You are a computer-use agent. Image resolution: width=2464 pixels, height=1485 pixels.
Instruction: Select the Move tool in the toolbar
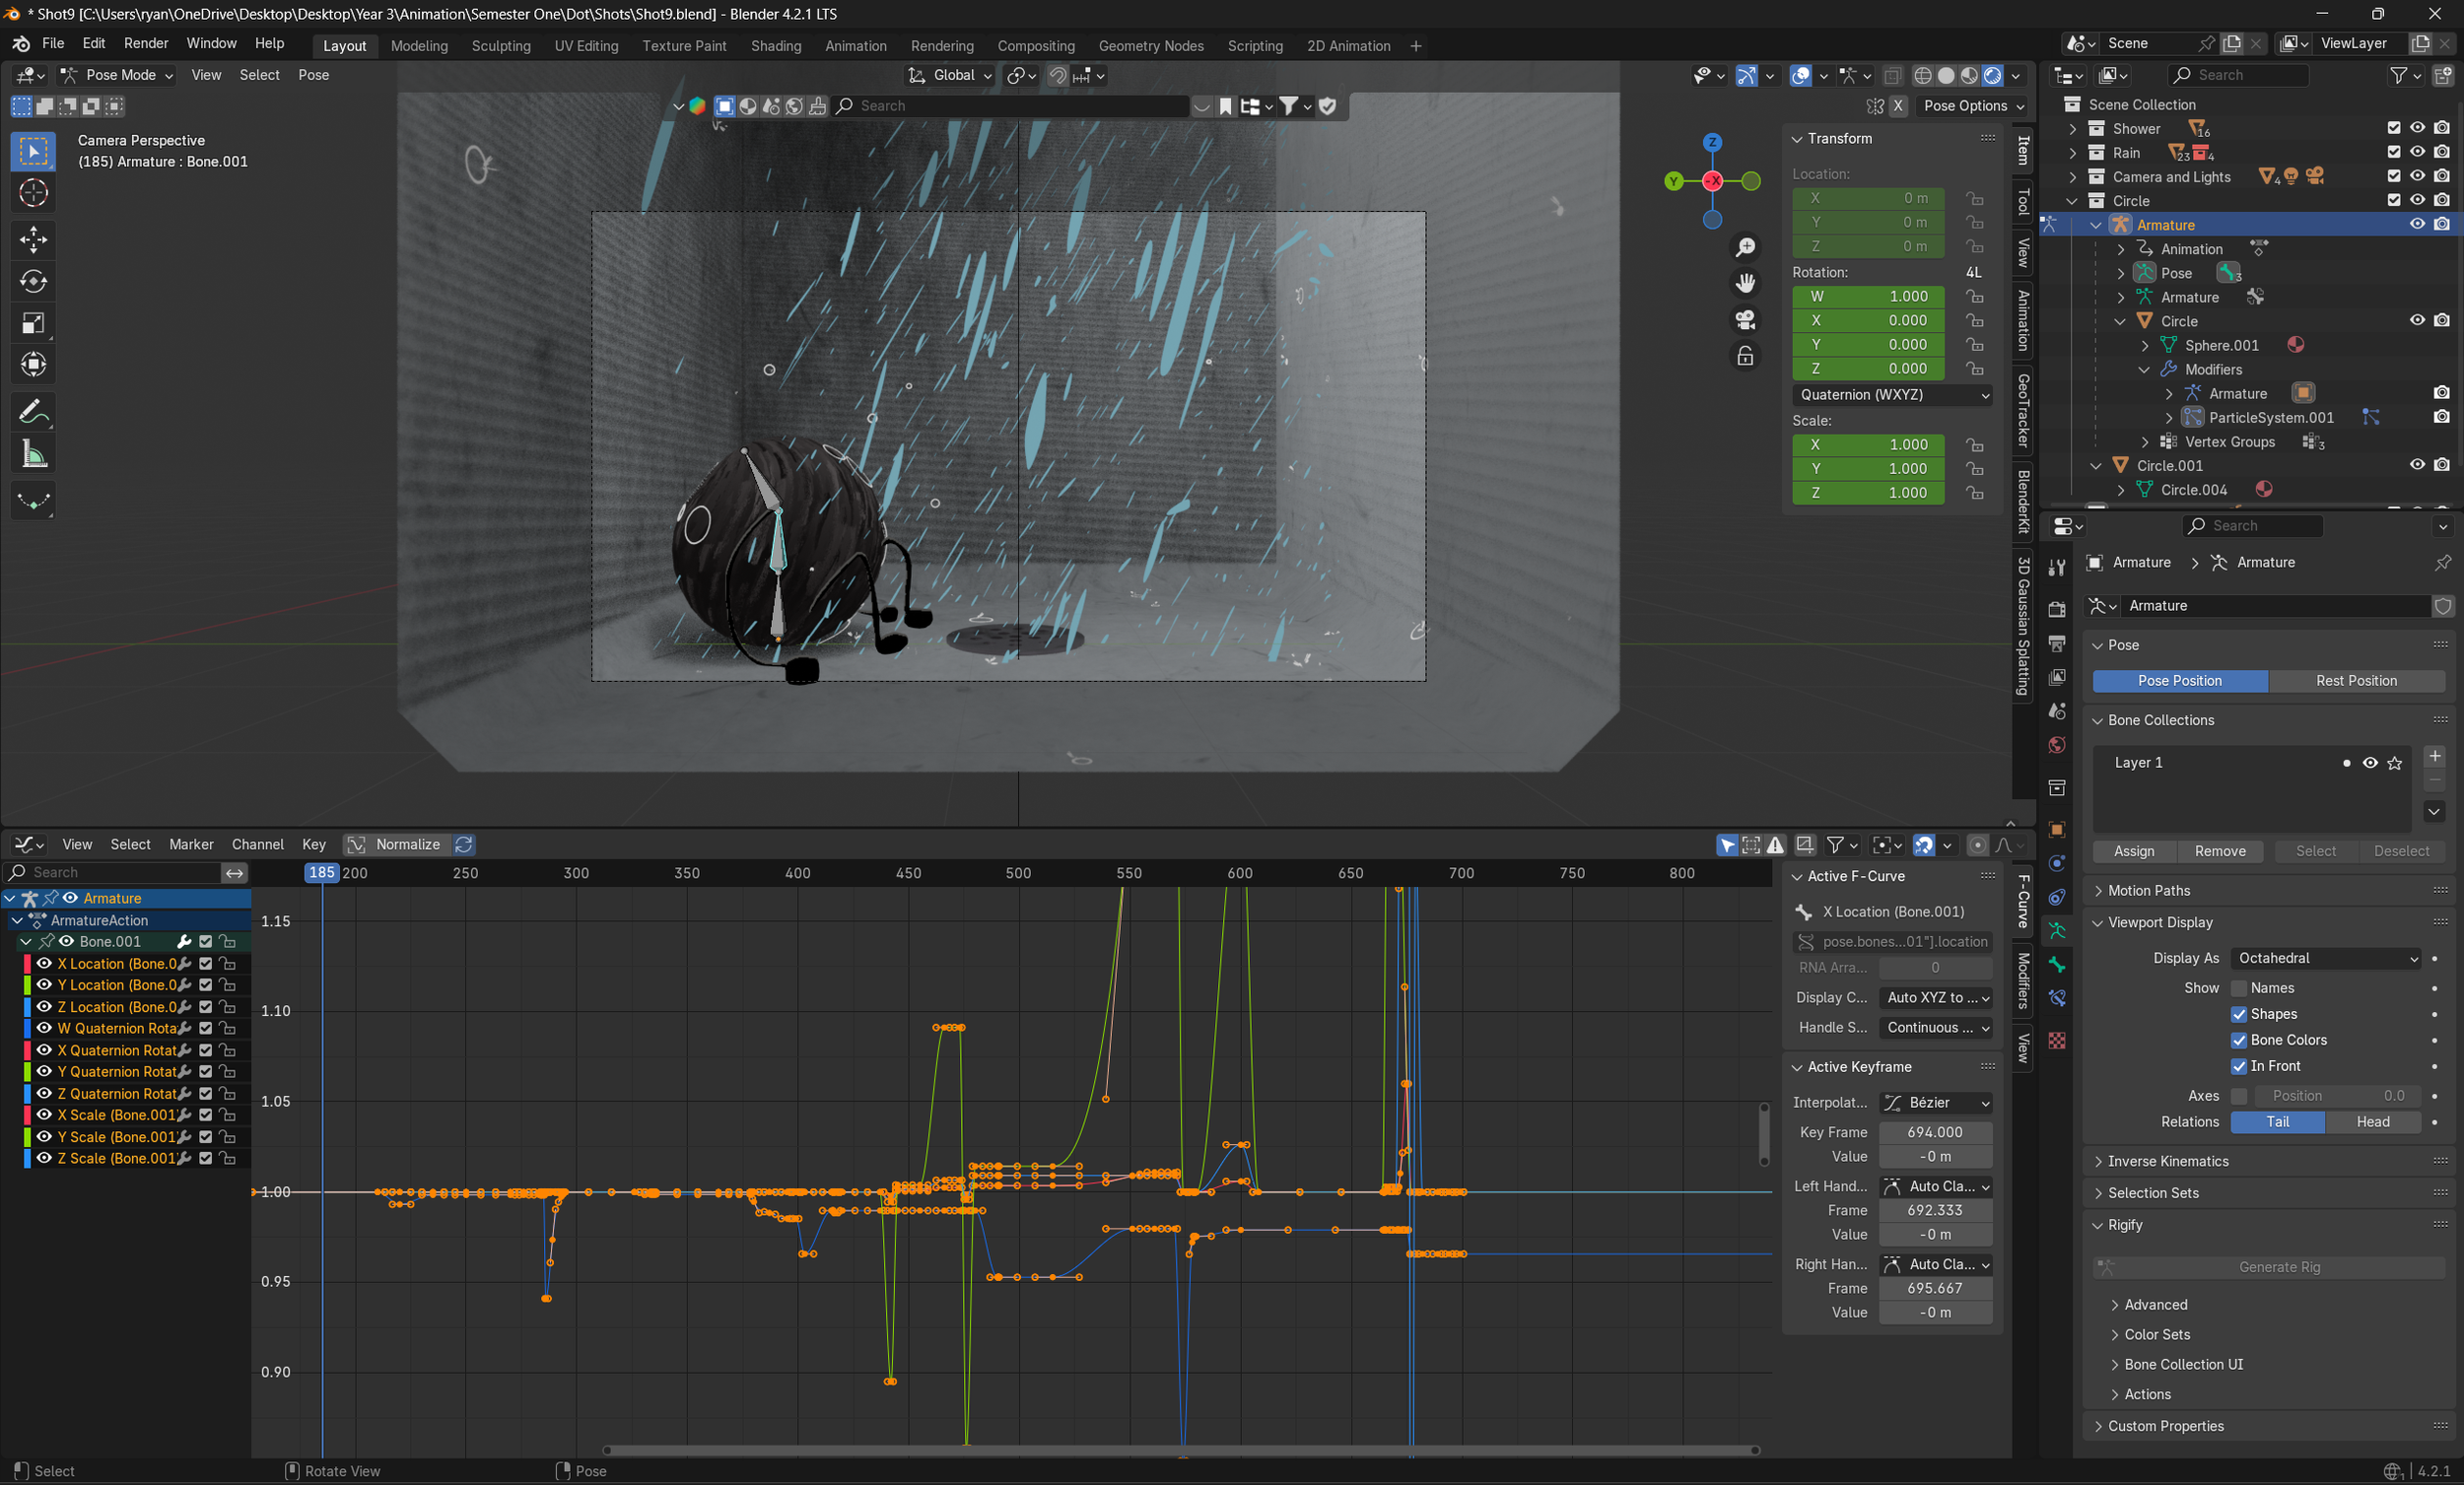point(33,239)
